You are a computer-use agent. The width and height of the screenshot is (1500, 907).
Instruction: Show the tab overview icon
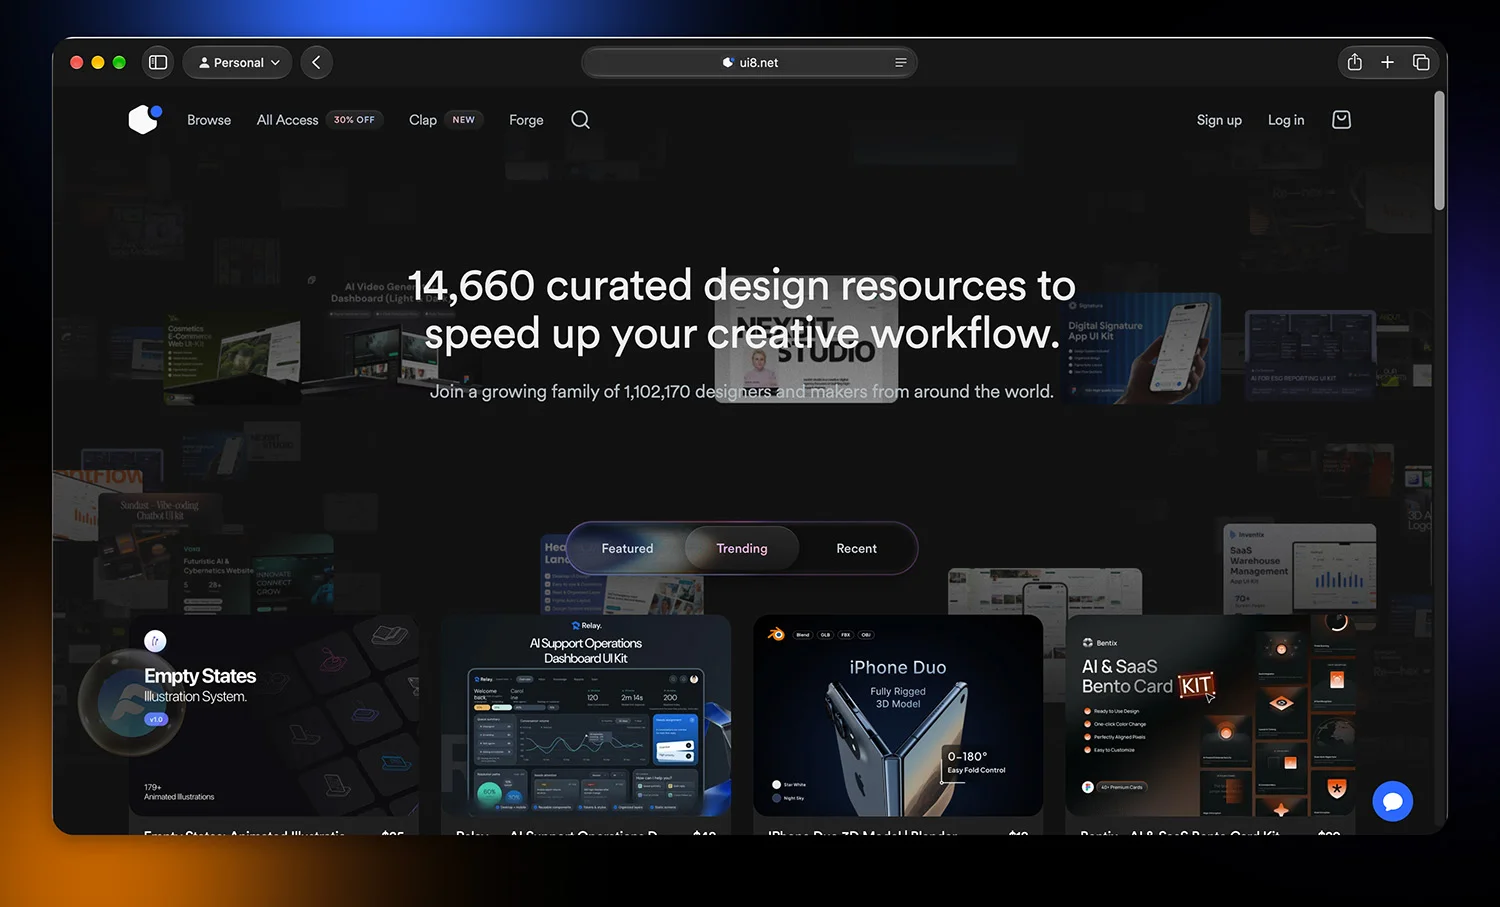tap(1421, 62)
